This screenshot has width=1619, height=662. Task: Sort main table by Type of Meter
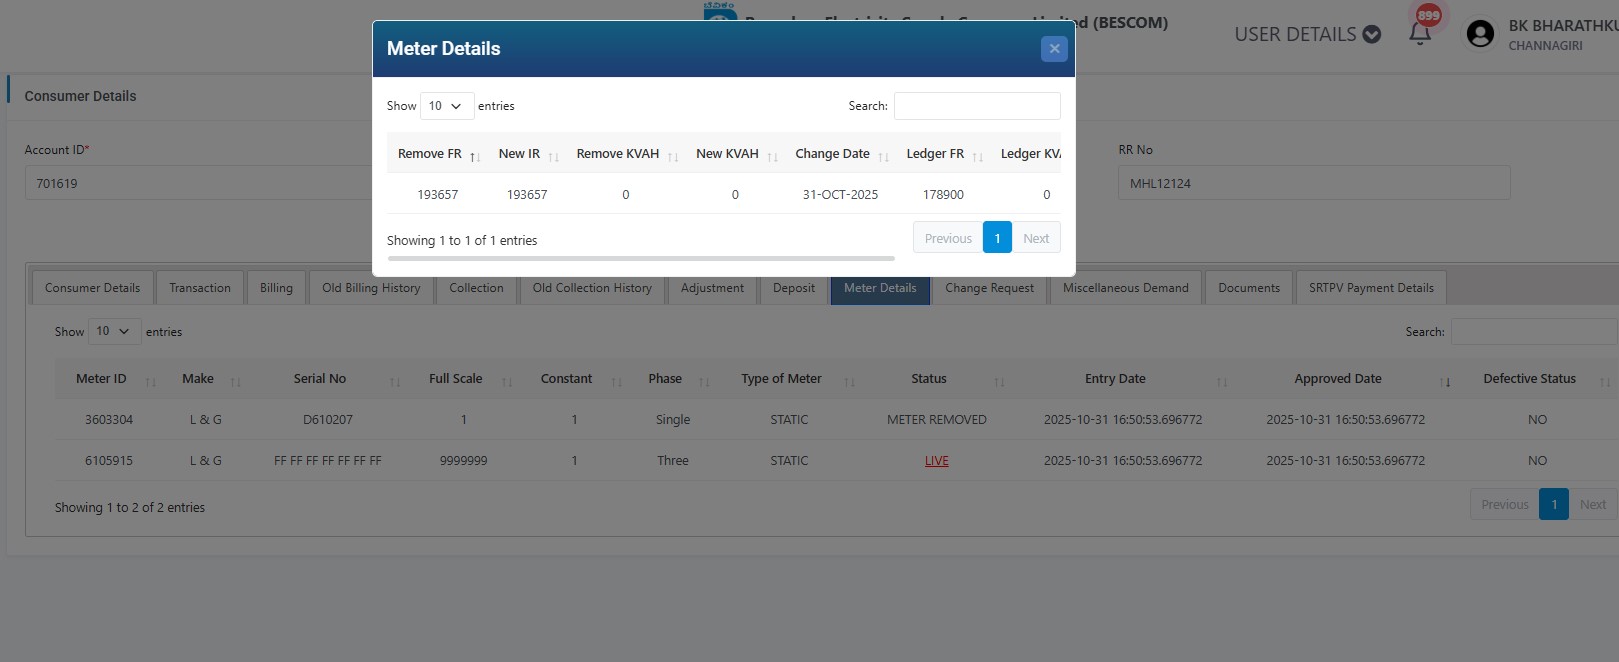point(789,379)
